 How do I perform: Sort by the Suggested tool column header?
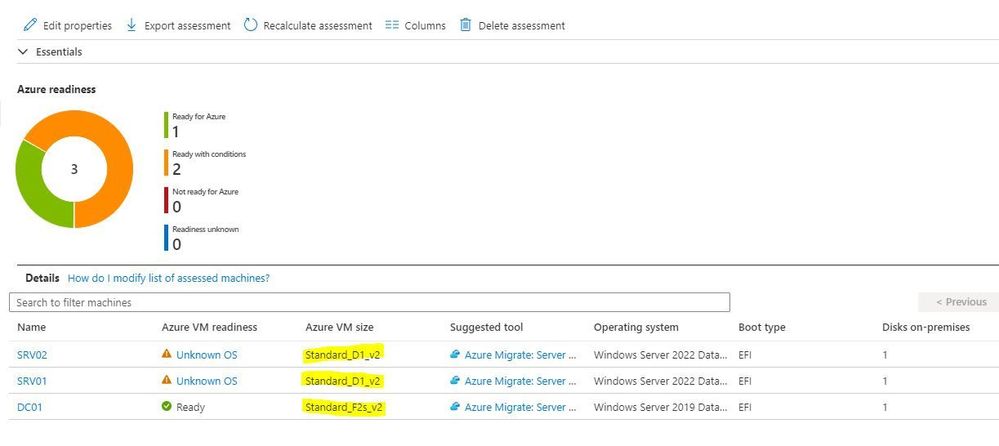point(486,327)
